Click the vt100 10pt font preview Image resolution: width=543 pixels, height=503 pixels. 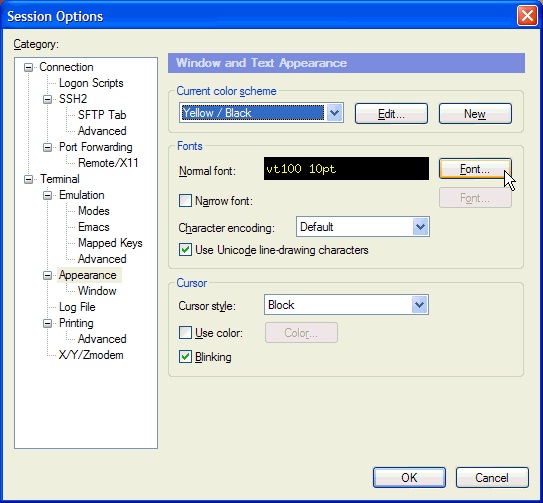[346, 169]
